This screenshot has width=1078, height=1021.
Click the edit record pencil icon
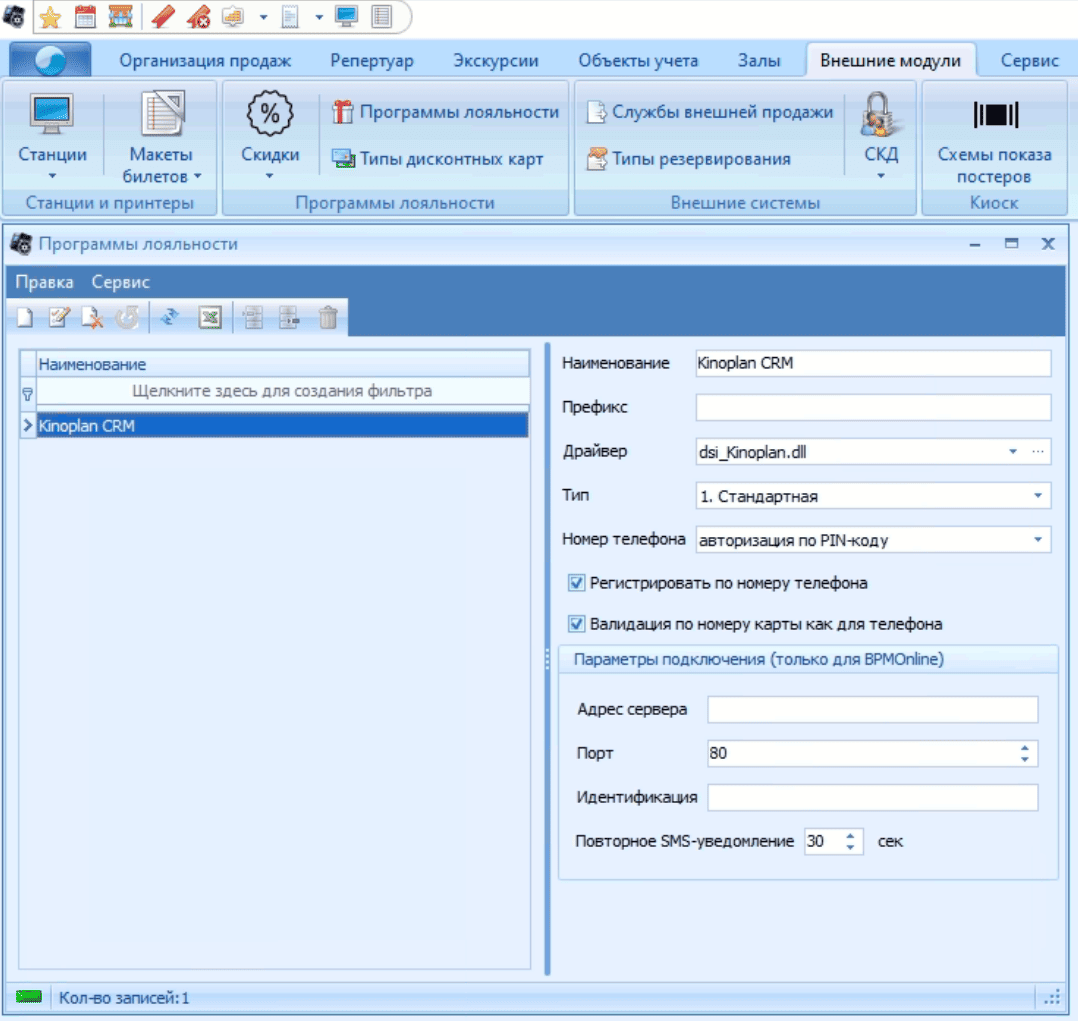click(59, 318)
